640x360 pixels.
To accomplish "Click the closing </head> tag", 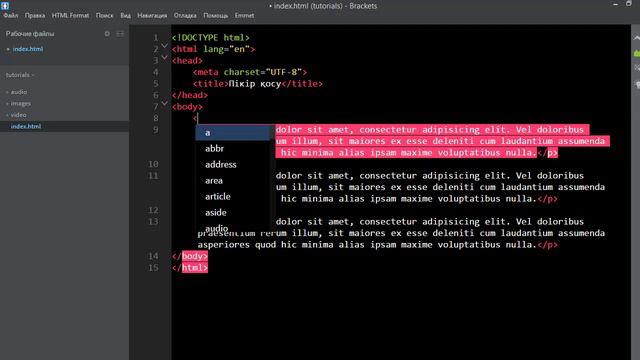I will (x=190, y=95).
